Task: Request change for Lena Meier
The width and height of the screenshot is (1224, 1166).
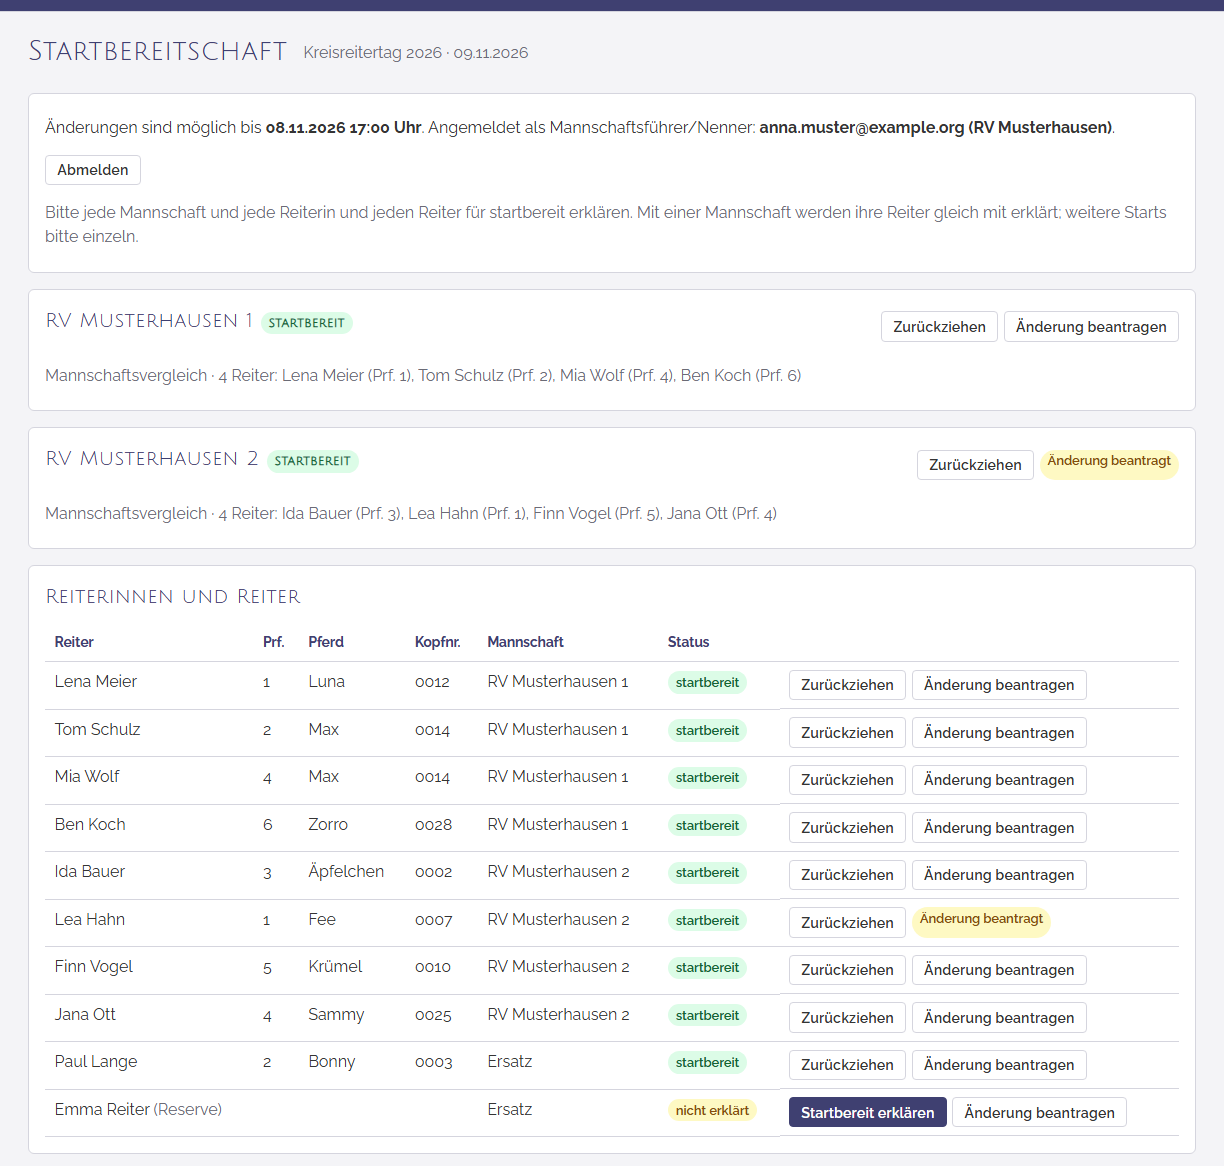Action: tap(999, 685)
